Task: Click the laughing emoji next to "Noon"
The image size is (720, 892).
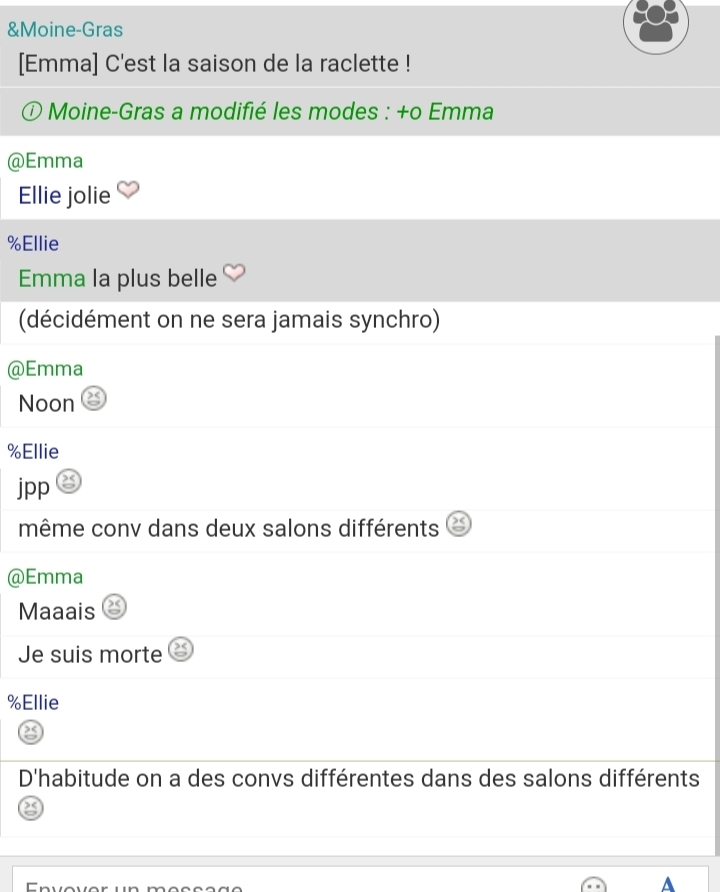Action: point(92,399)
